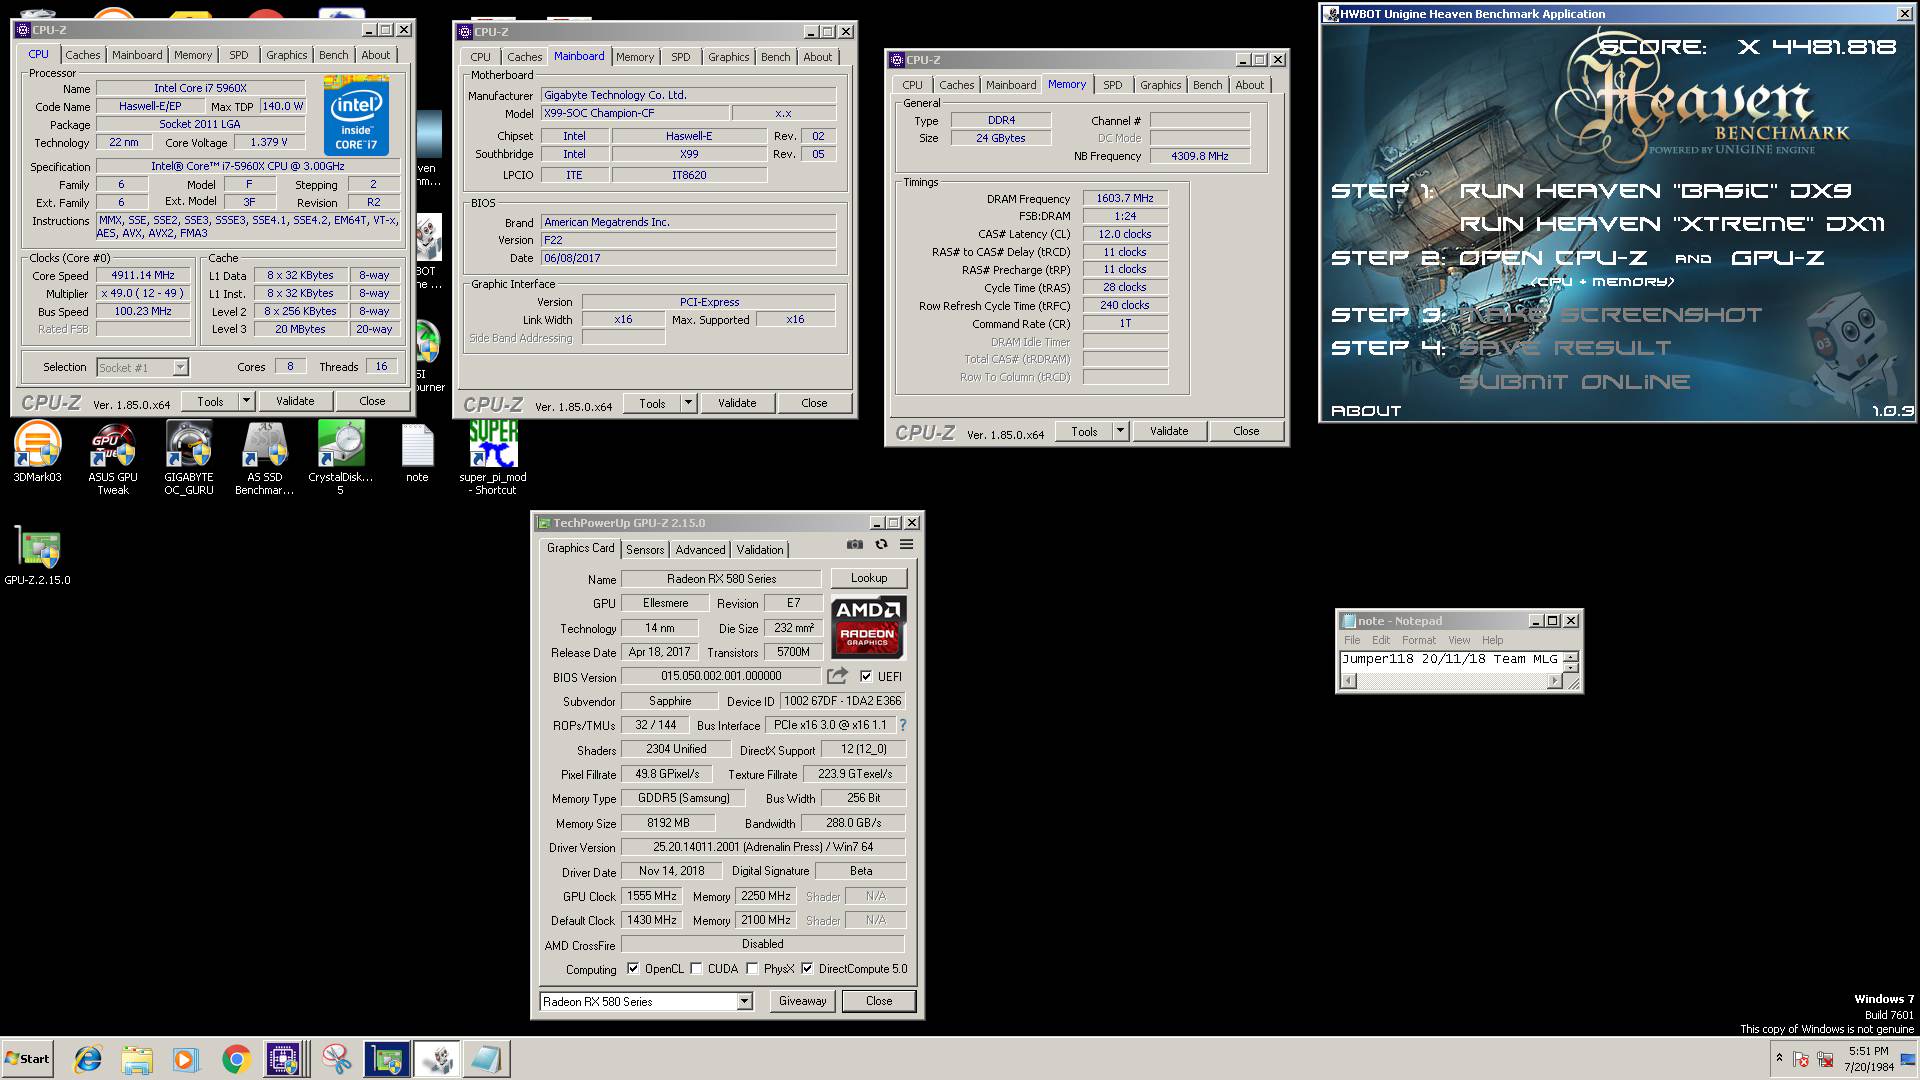Image resolution: width=1920 pixels, height=1080 pixels.
Task: Click the bus interface question mark help icon
Action: point(902,725)
